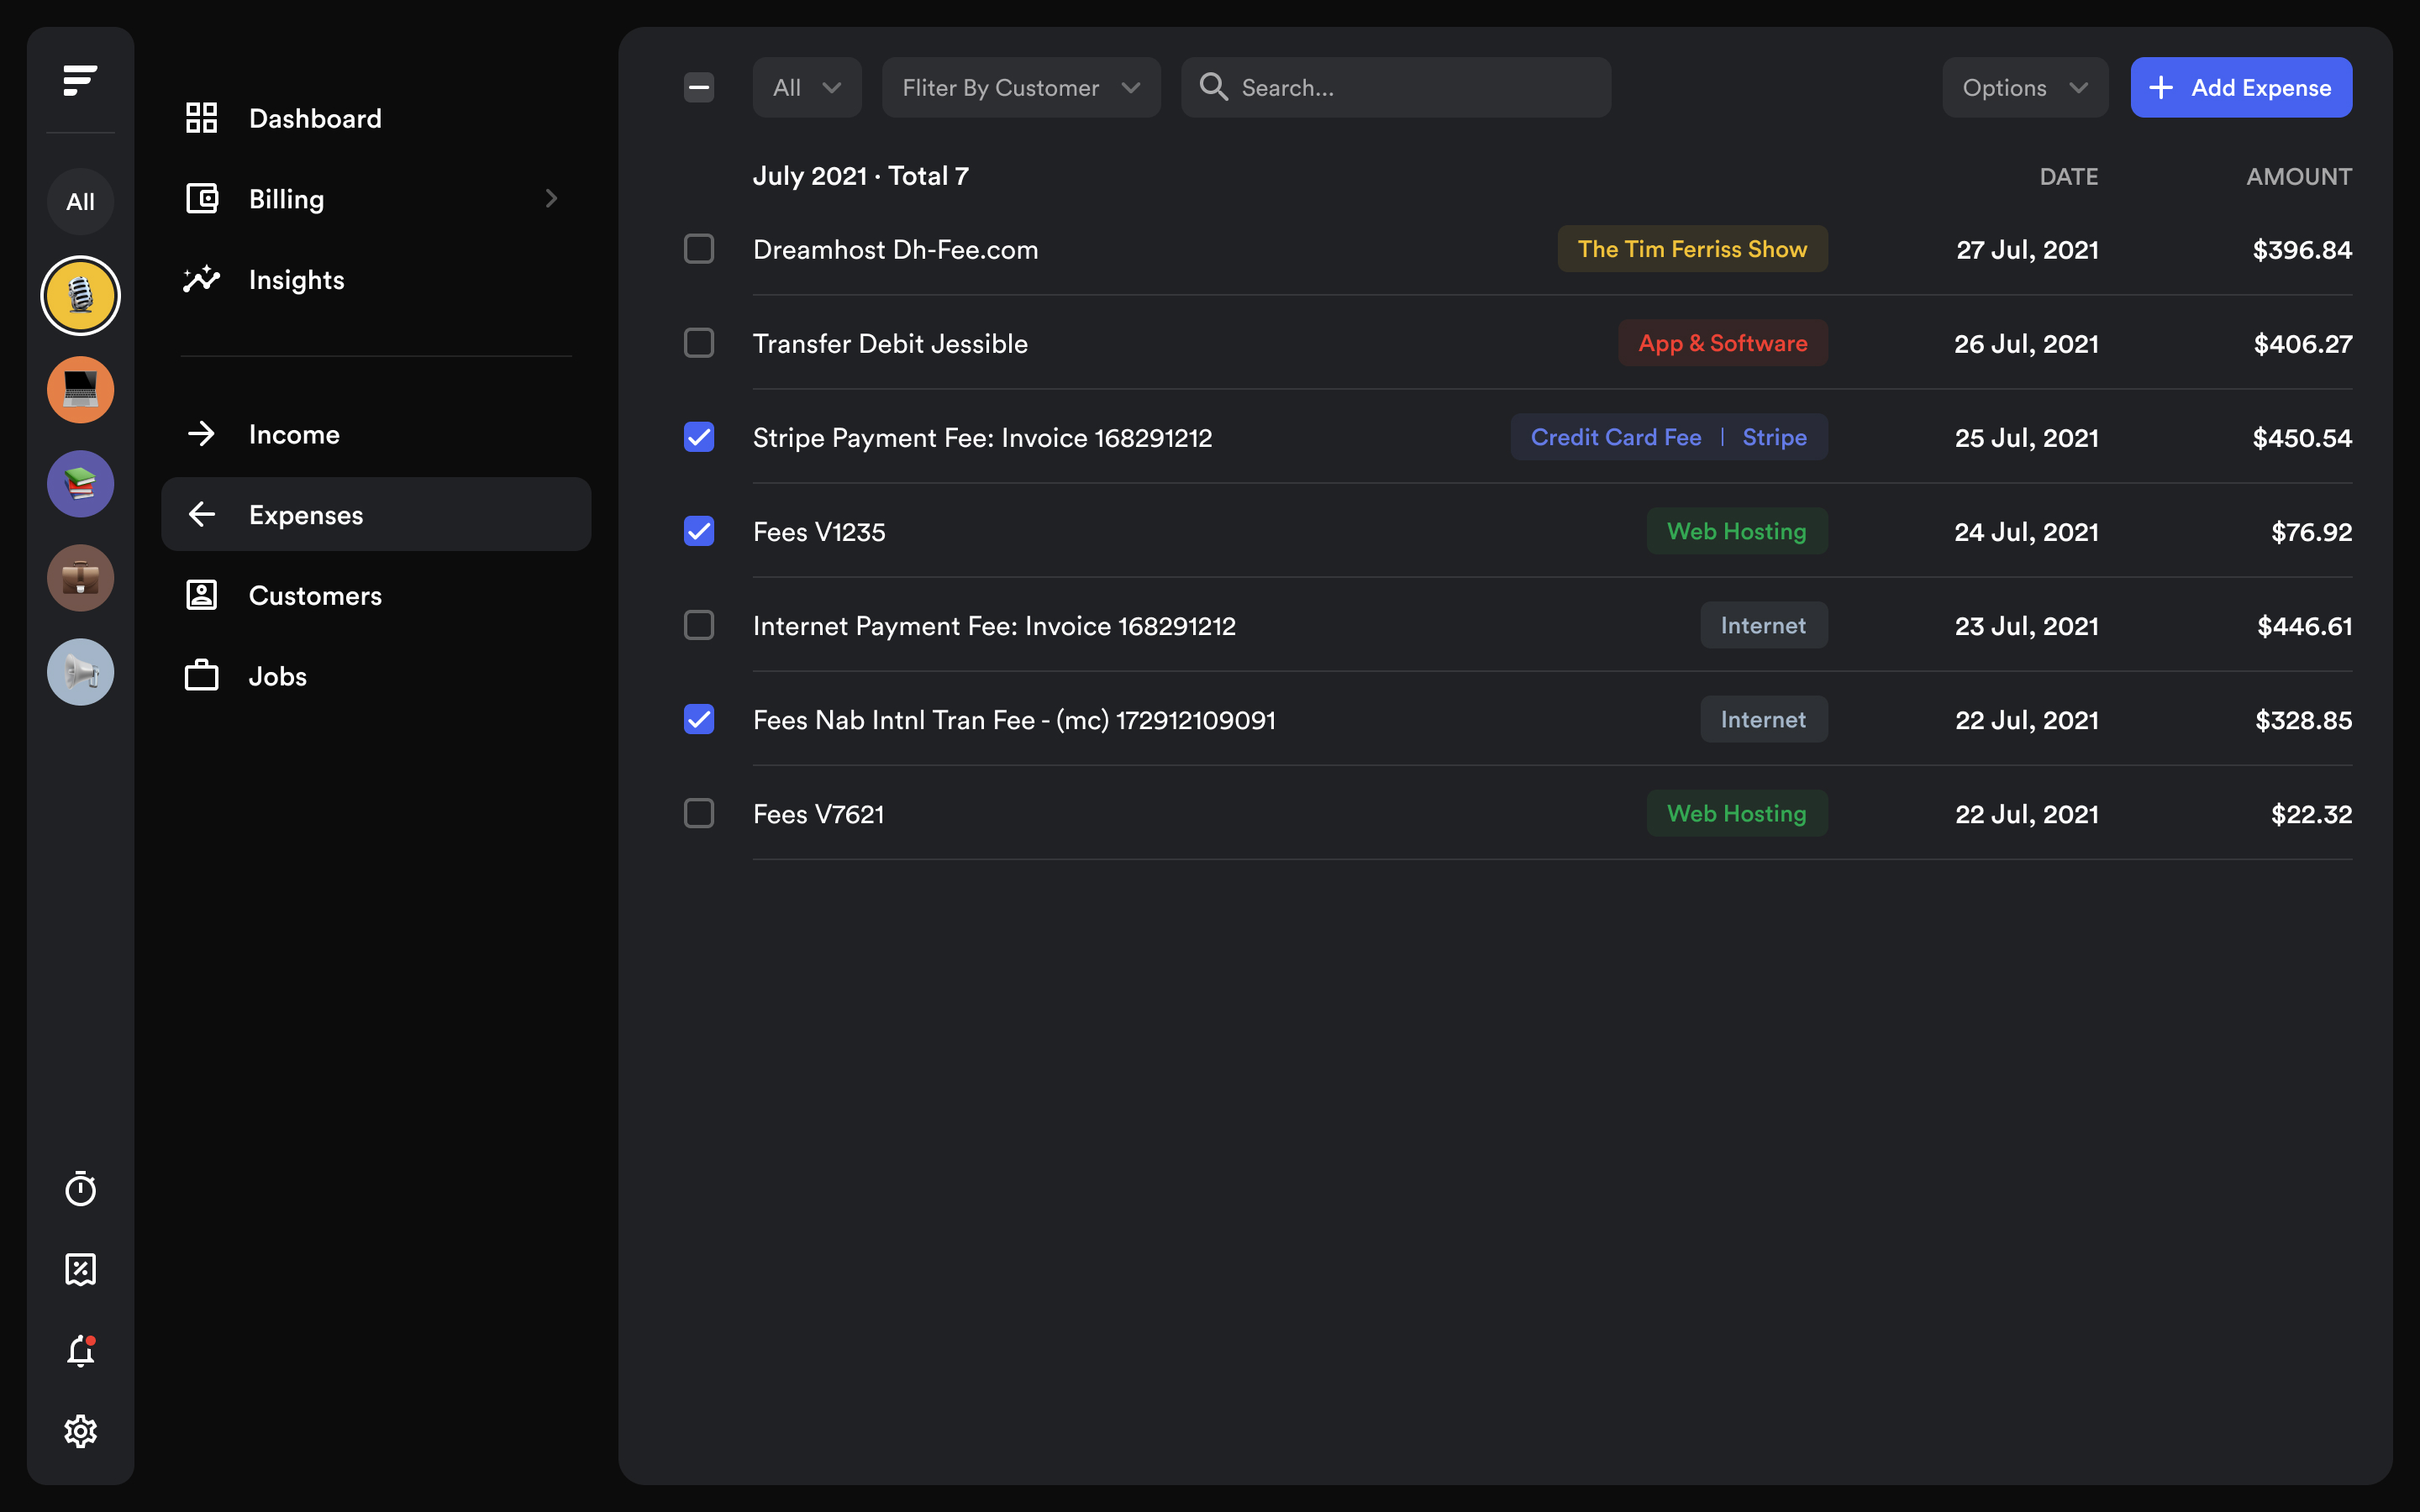Open the Customers section
The image size is (2420, 1512).
[x=313, y=594]
